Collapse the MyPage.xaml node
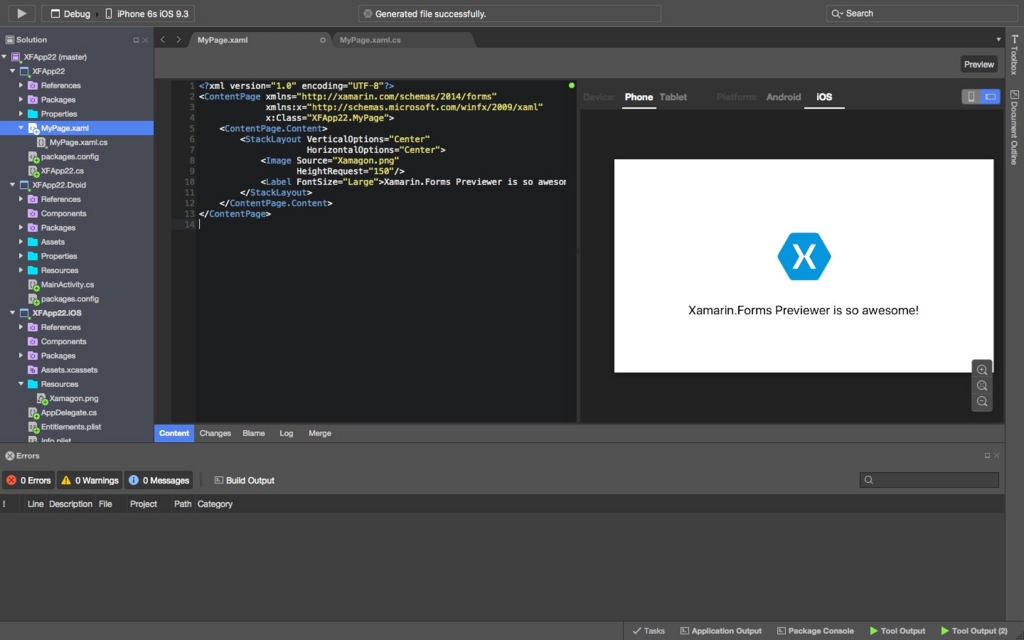The image size is (1024, 640). [21, 128]
